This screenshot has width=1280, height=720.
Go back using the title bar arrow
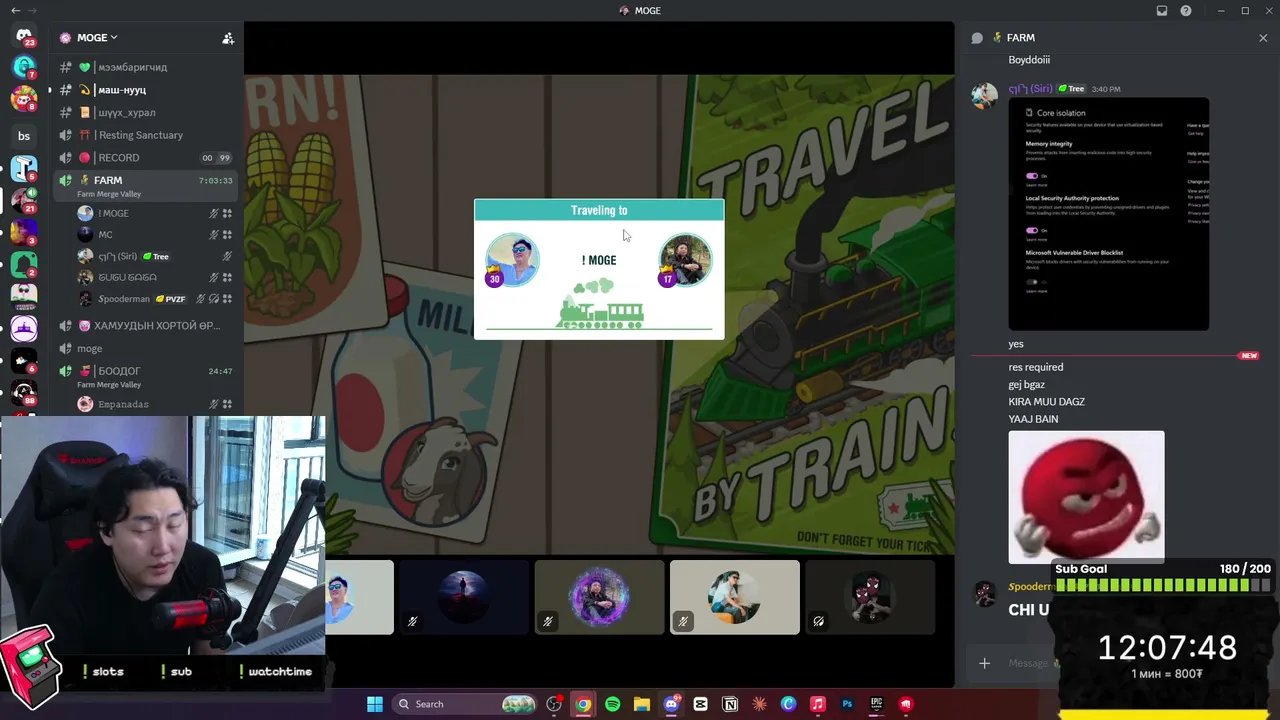click(x=15, y=11)
